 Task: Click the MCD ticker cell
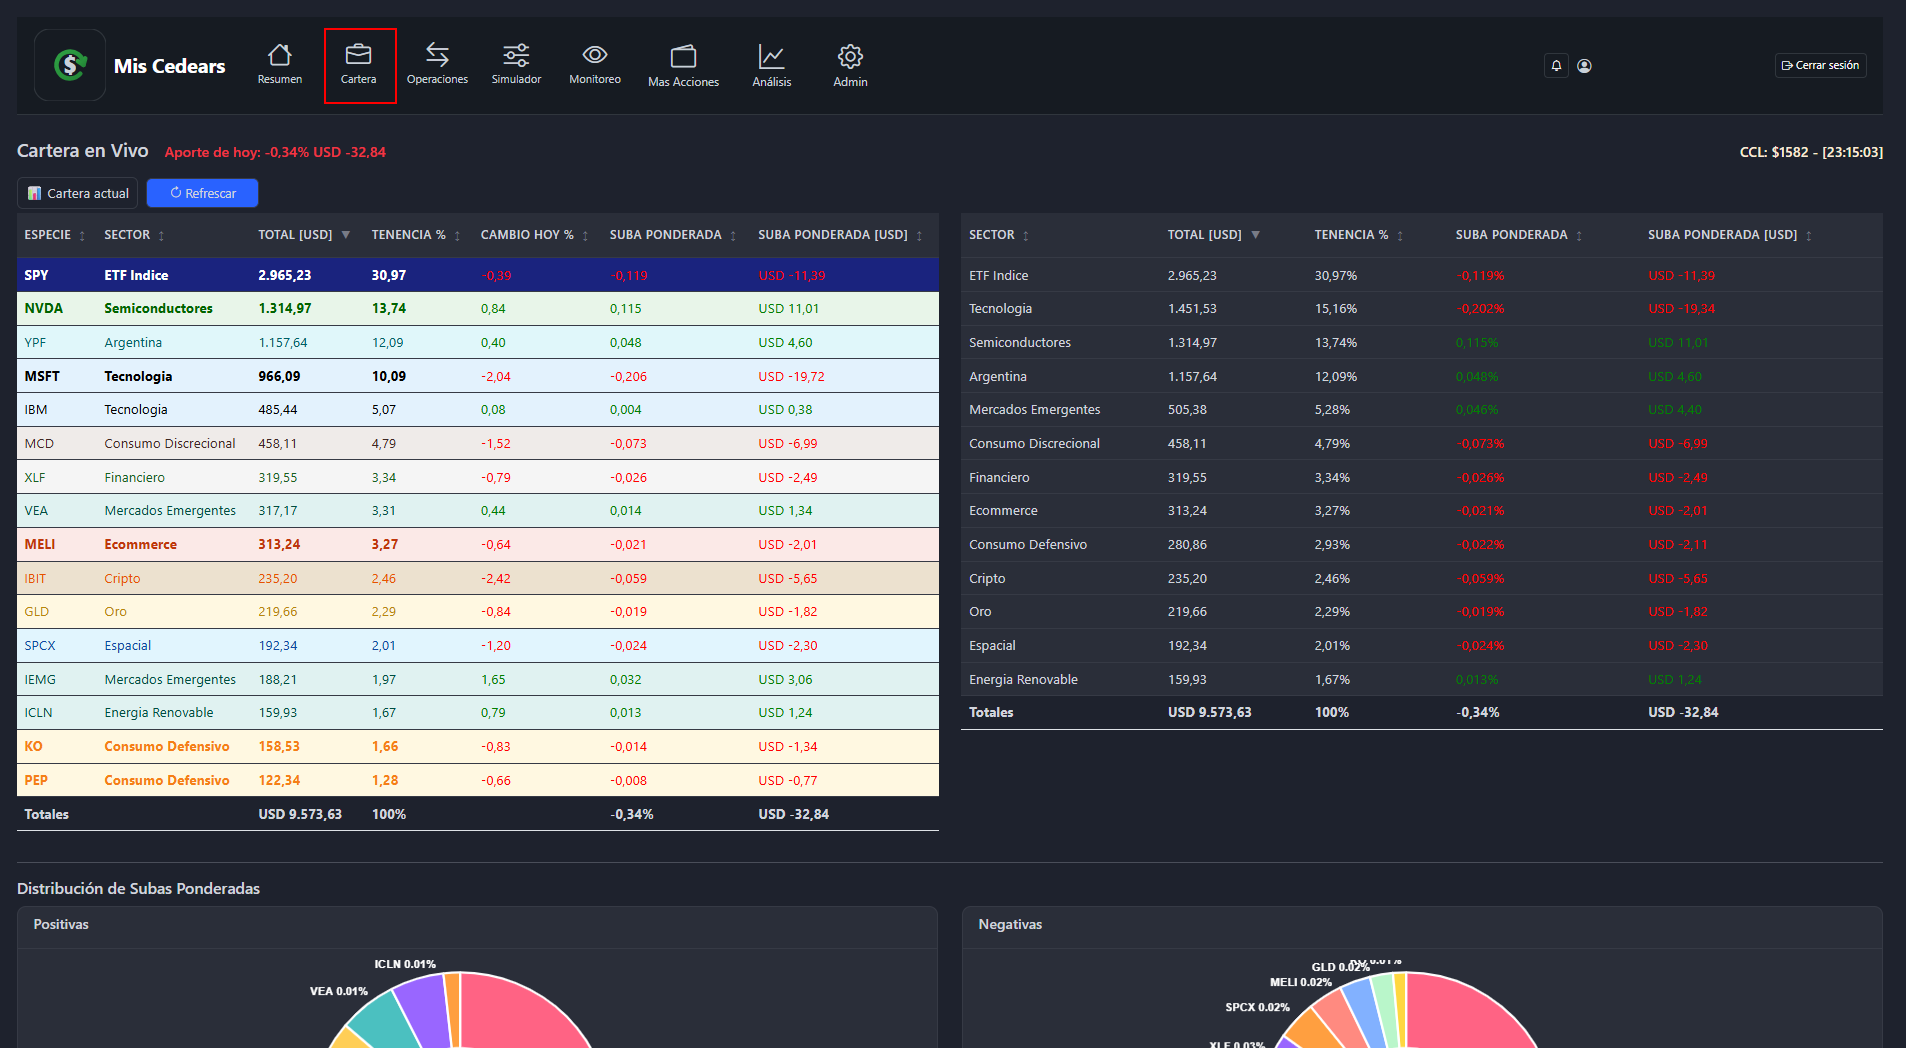click(x=39, y=443)
